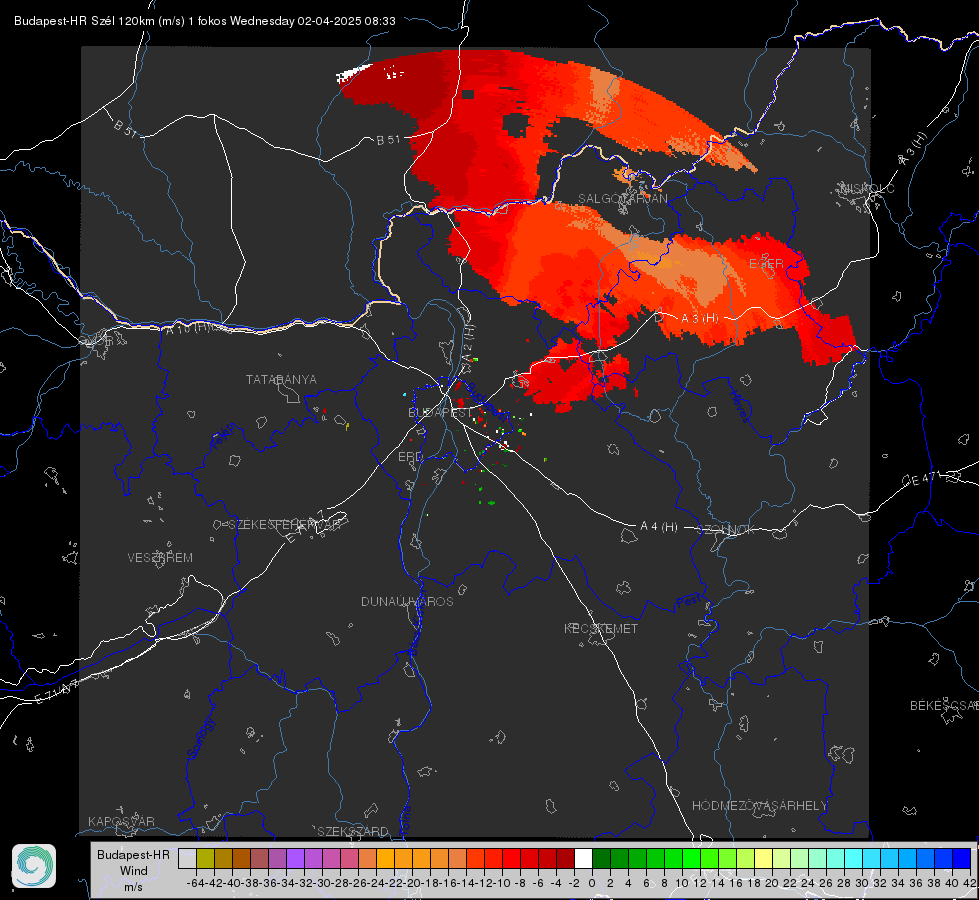Image resolution: width=979 pixels, height=900 pixels.
Task: Click the '20' legend value
Action: (x=772, y=883)
